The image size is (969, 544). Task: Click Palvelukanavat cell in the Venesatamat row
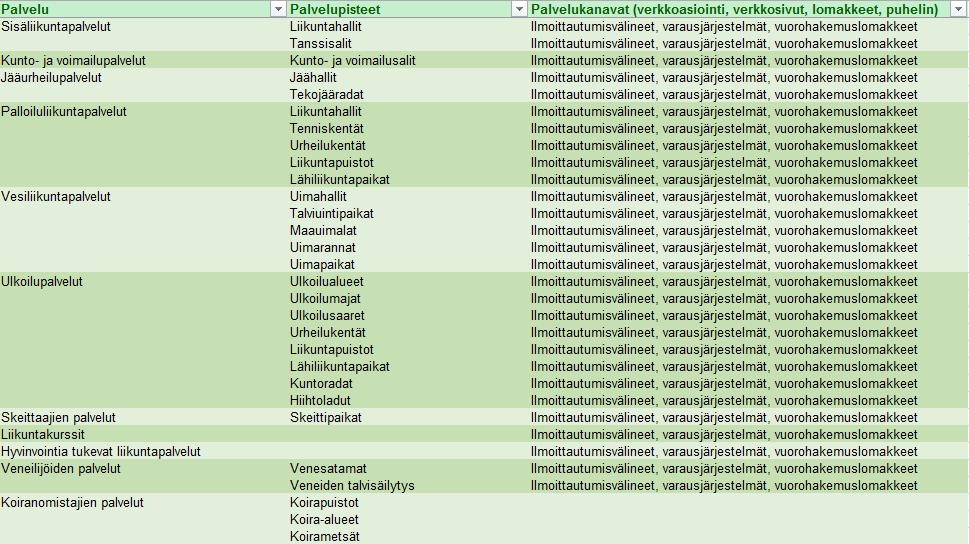pos(748,469)
